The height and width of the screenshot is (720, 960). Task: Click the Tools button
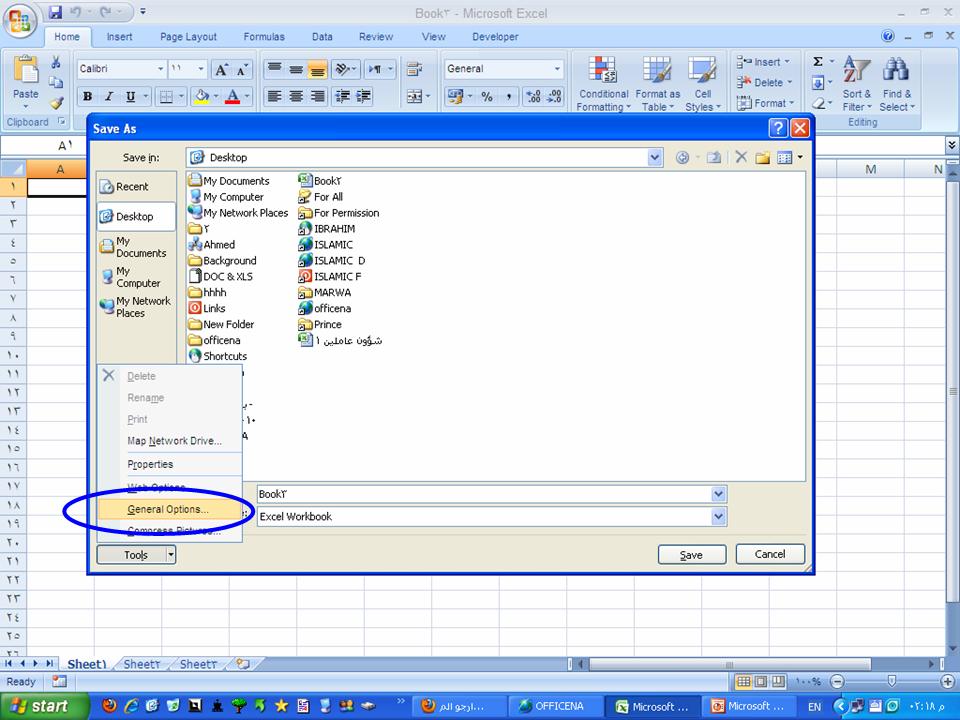coord(136,555)
